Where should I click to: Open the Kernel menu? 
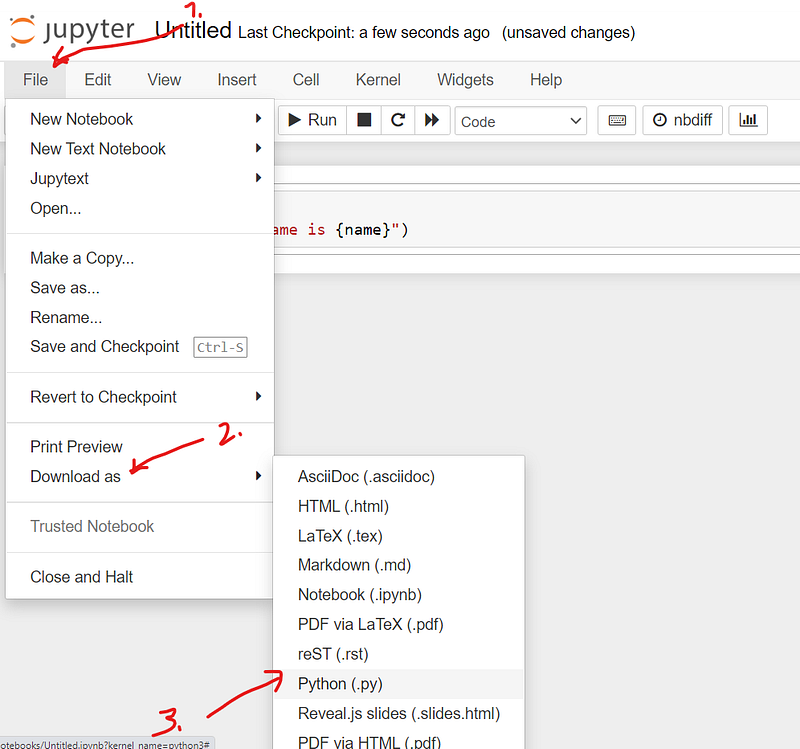tap(378, 80)
